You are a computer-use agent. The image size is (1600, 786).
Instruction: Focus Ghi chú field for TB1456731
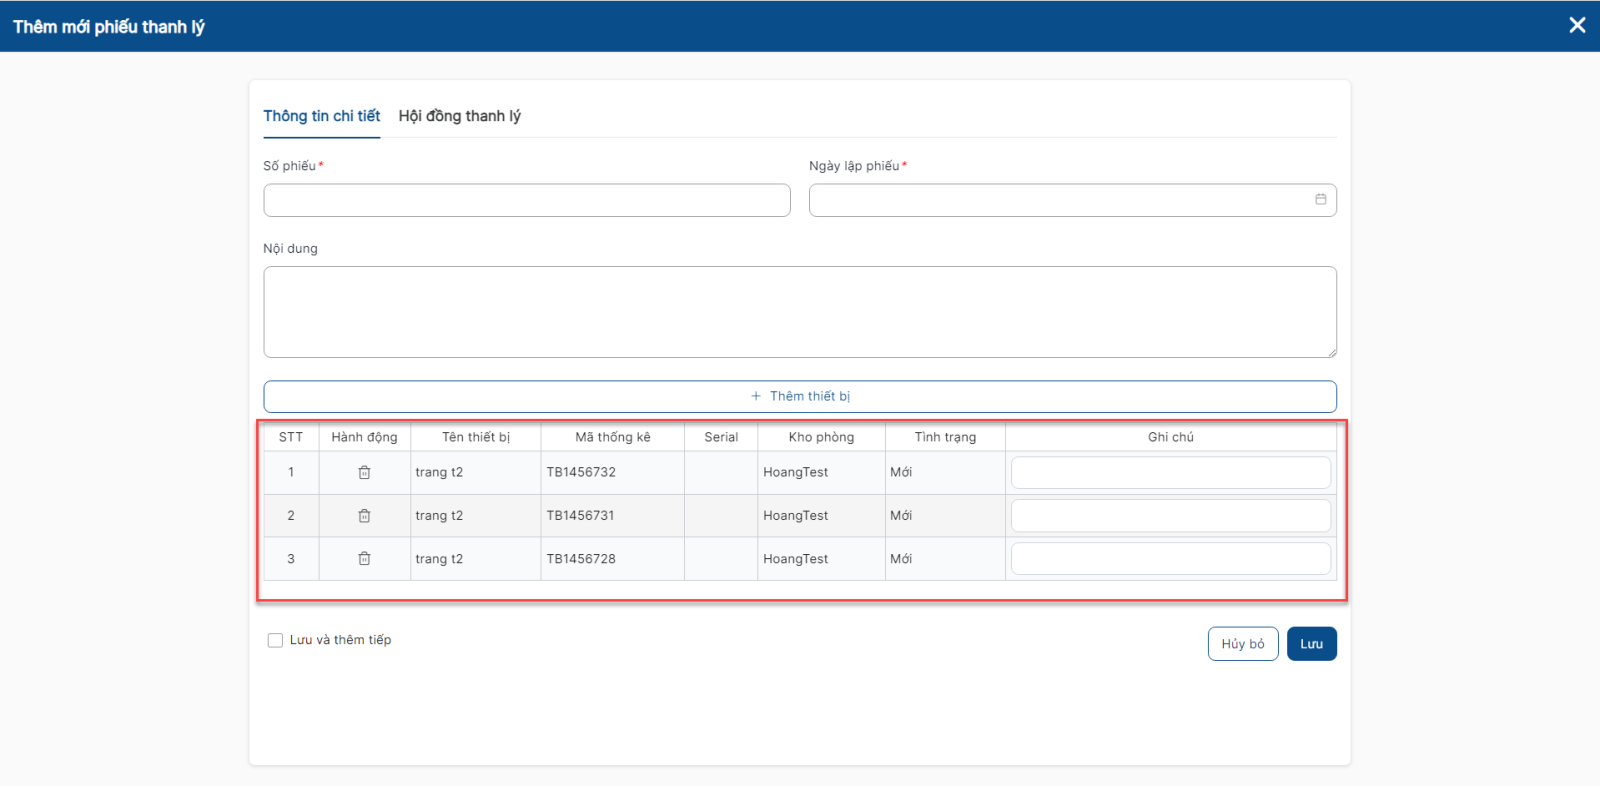click(x=1171, y=516)
